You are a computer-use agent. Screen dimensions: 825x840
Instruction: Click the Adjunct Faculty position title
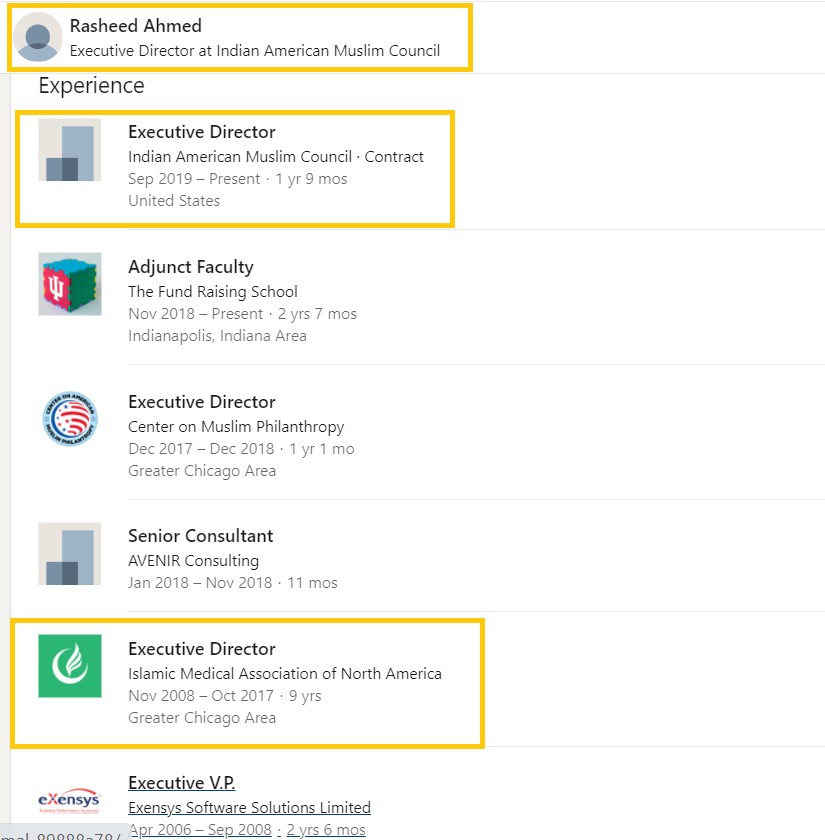[191, 267]
